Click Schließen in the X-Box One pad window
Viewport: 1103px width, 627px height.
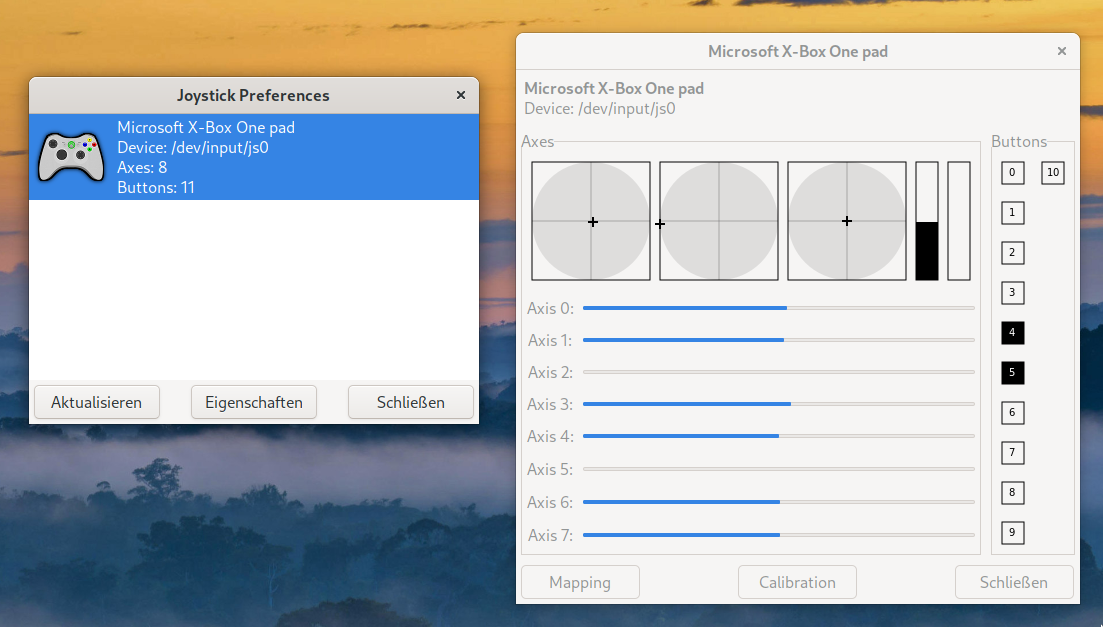(1014, 582)
